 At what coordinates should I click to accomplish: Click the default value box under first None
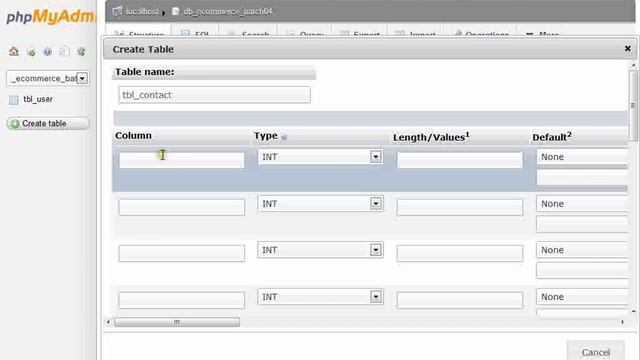pos(582,178)
